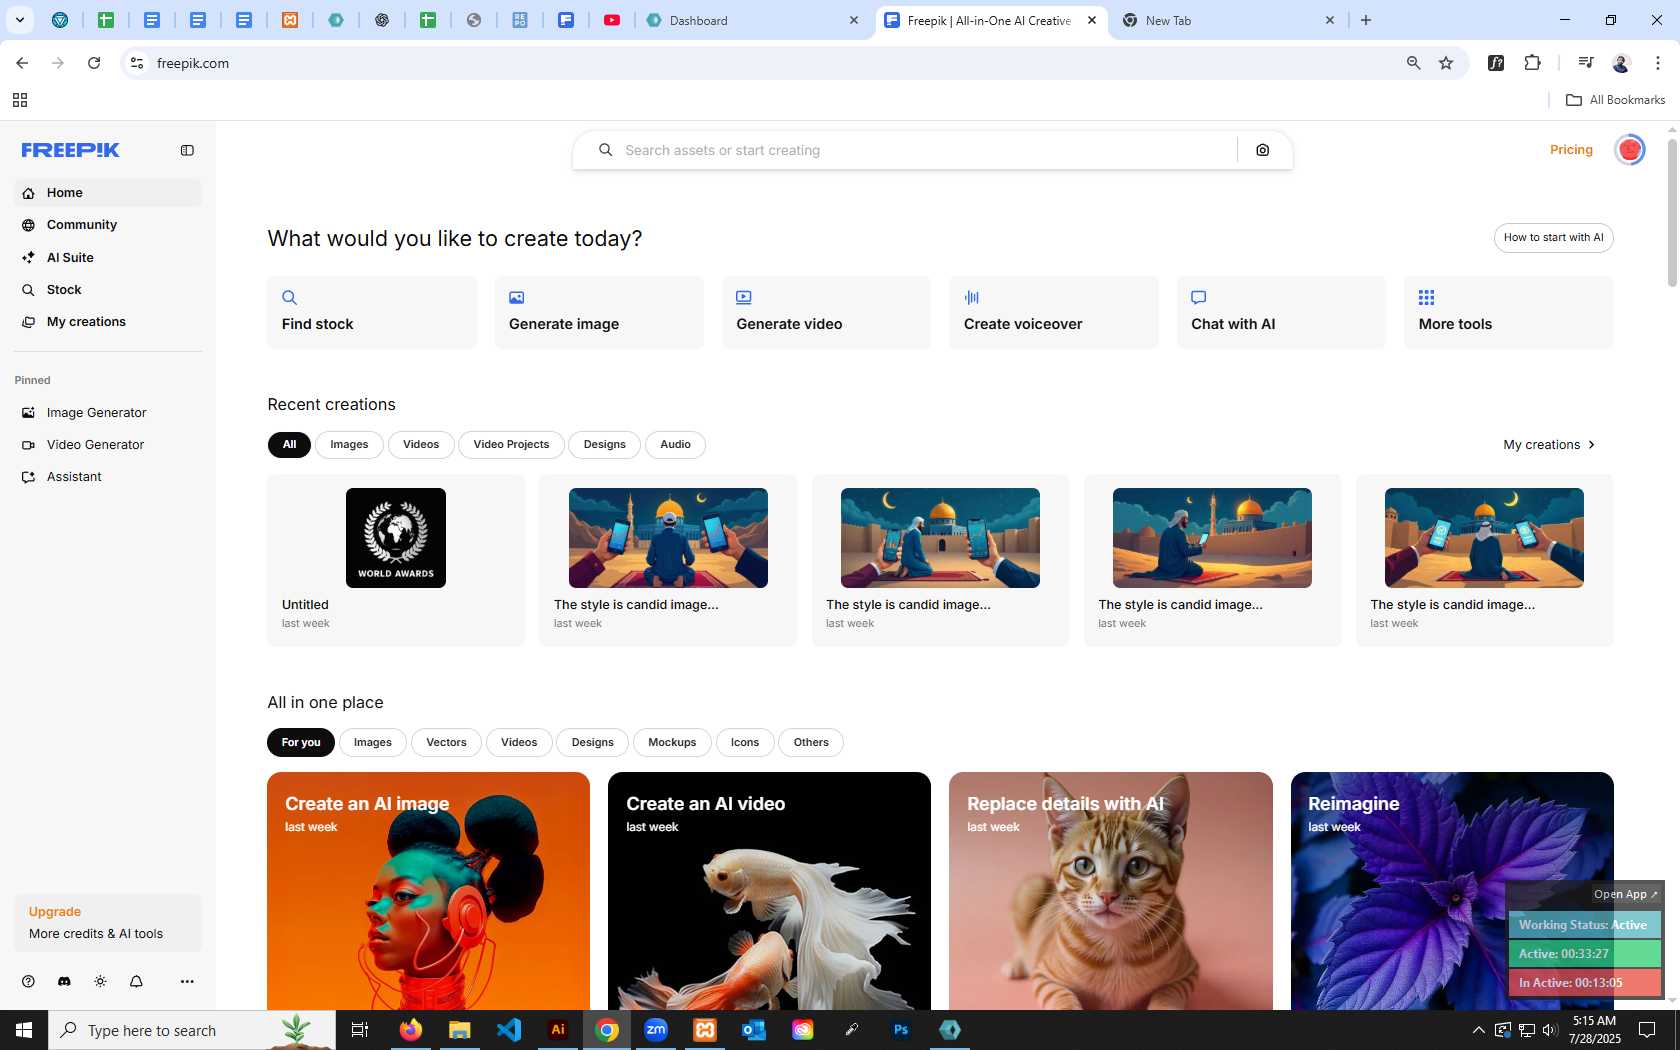1680x1050 pixels.
Task: Open Chrome zoom magnifier icon in address bar
Action: [1413, 63]
